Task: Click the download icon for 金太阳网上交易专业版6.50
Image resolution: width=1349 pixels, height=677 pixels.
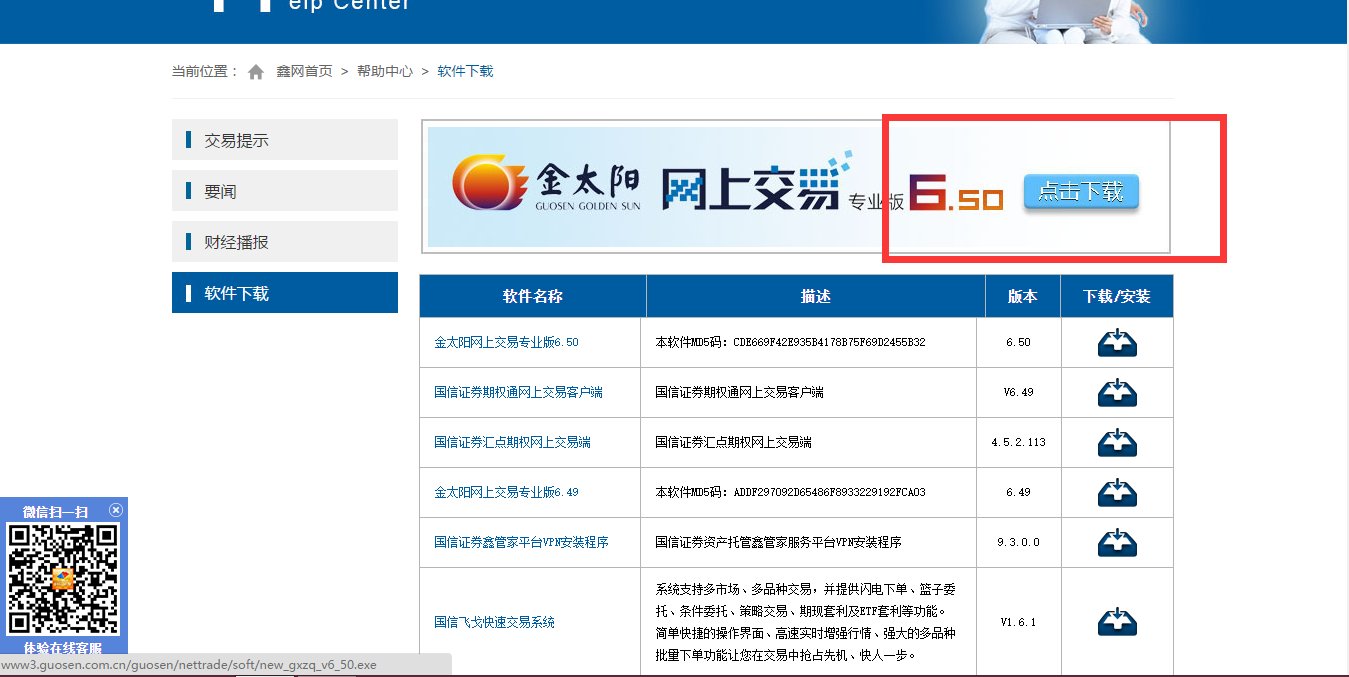Action: point(1117,342)
